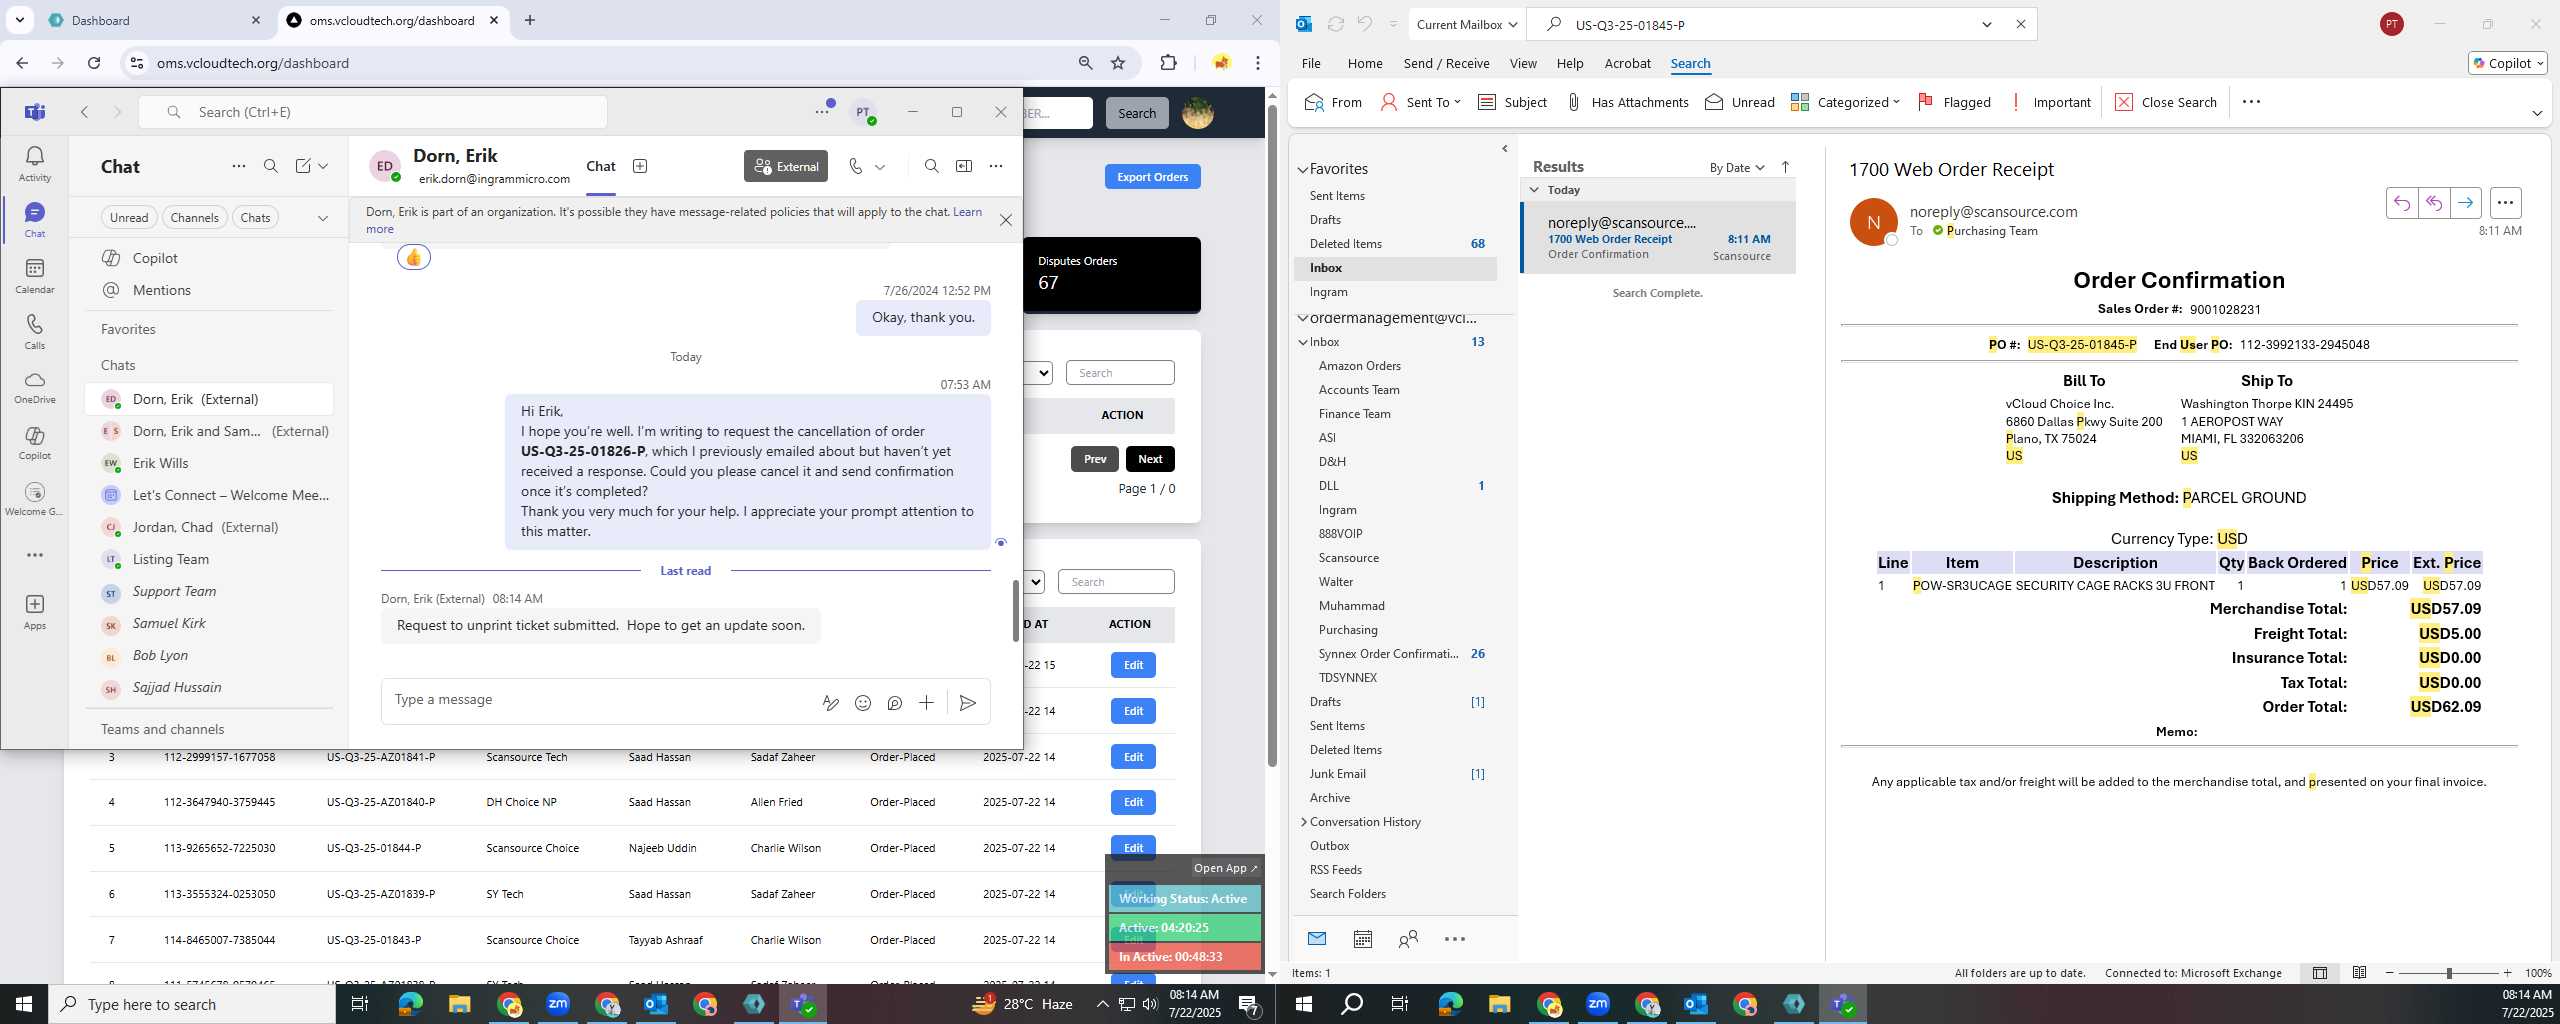Expand Teams chat filter chevron
Image resolution: width=2560 pixels, height=1024 pixels.
tap(322, 218)
